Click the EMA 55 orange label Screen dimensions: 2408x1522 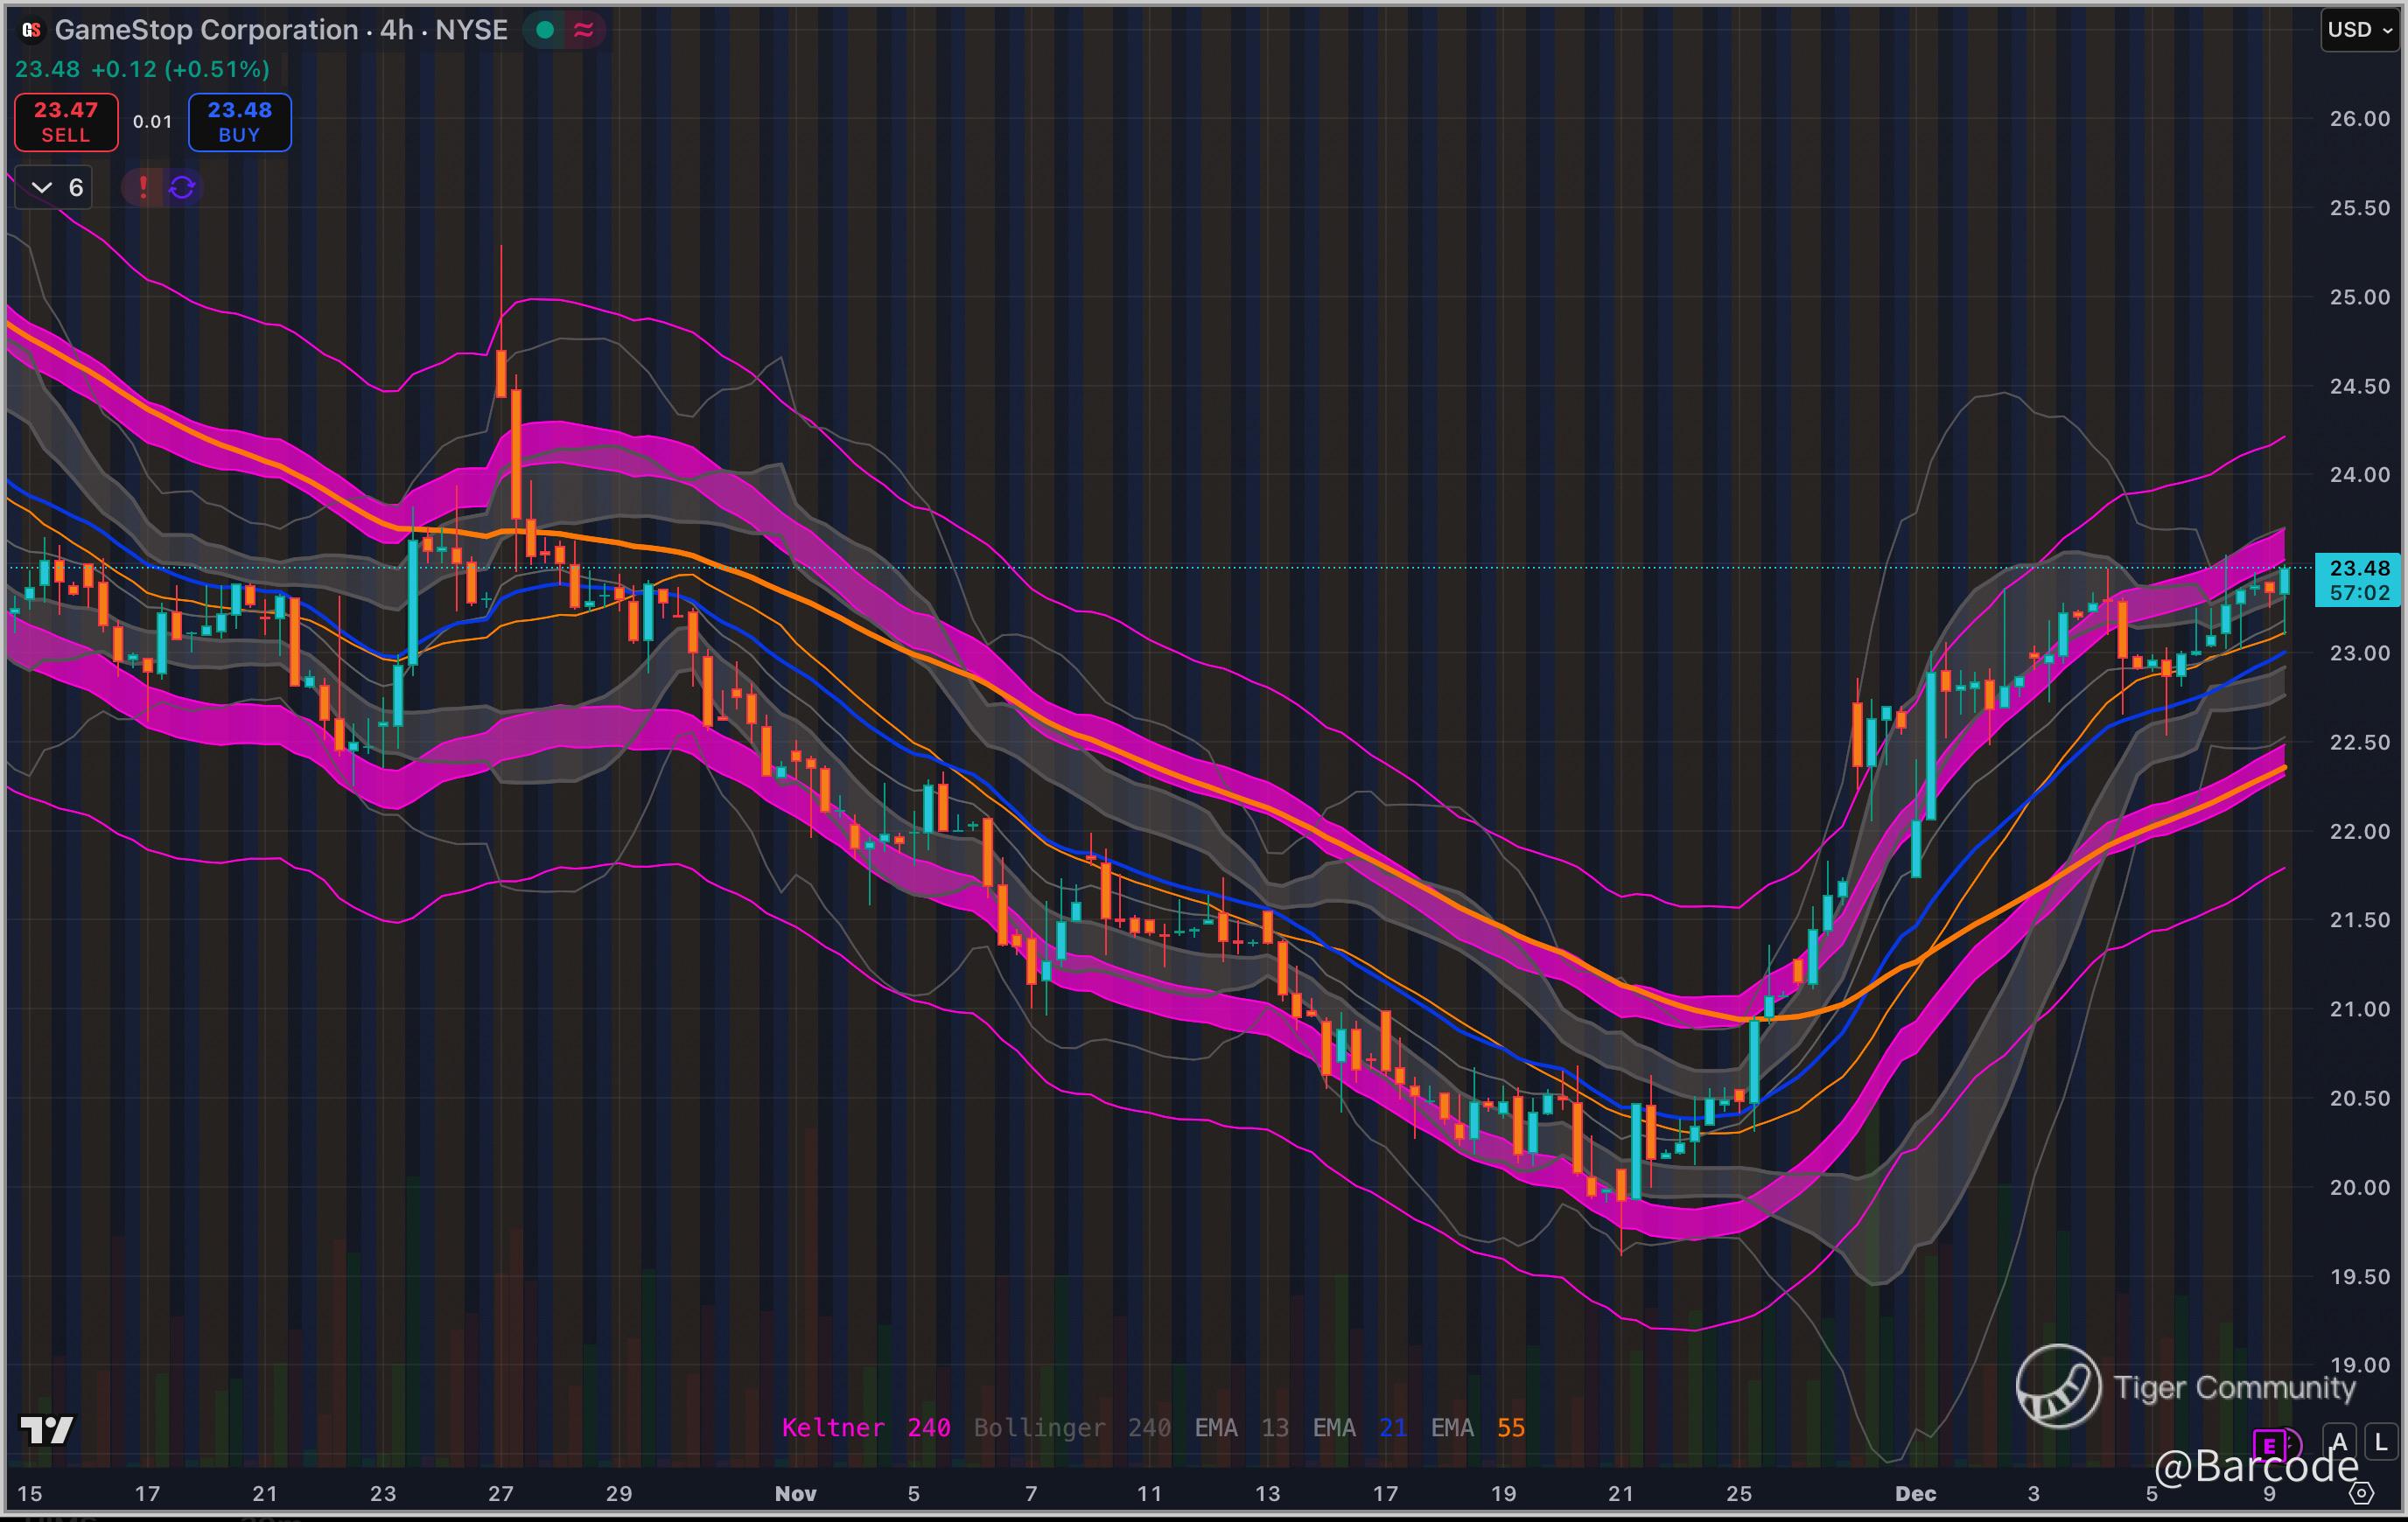click(1477, 1428)
